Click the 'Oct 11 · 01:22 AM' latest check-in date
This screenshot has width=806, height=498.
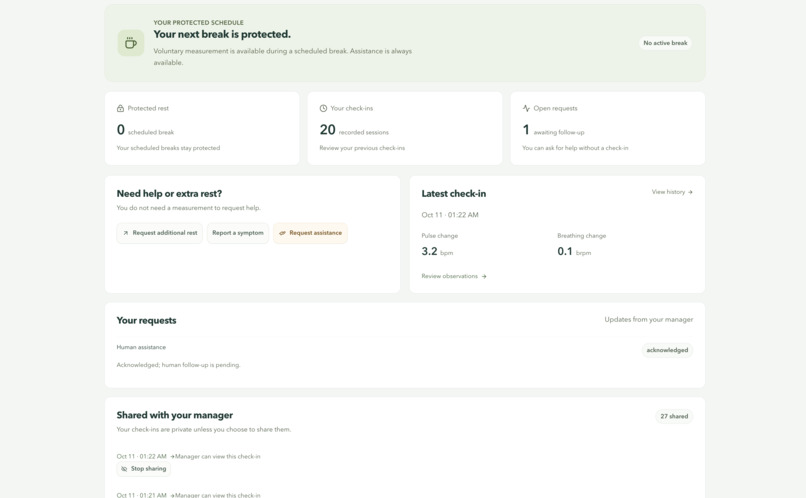point(450,215)
